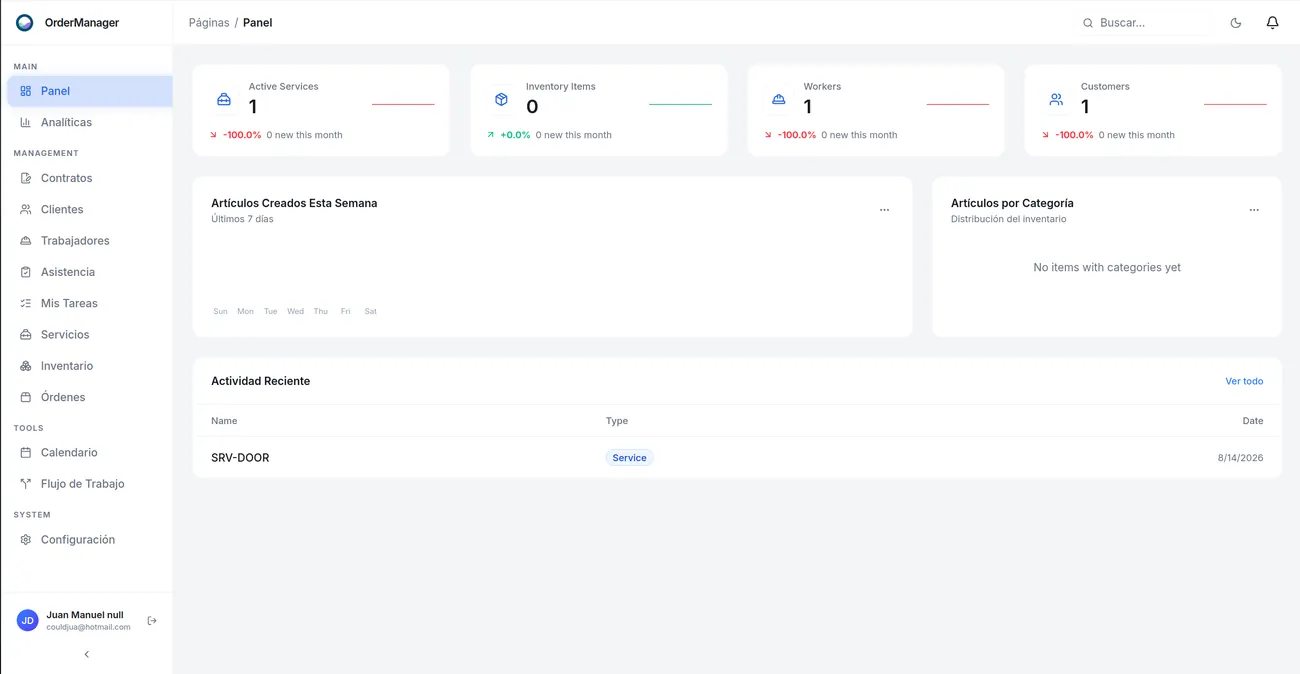Click the Órdenes calendar icon
Image resolution: width=1300 pixels, height=674 pixels.
tap(26, 397)
